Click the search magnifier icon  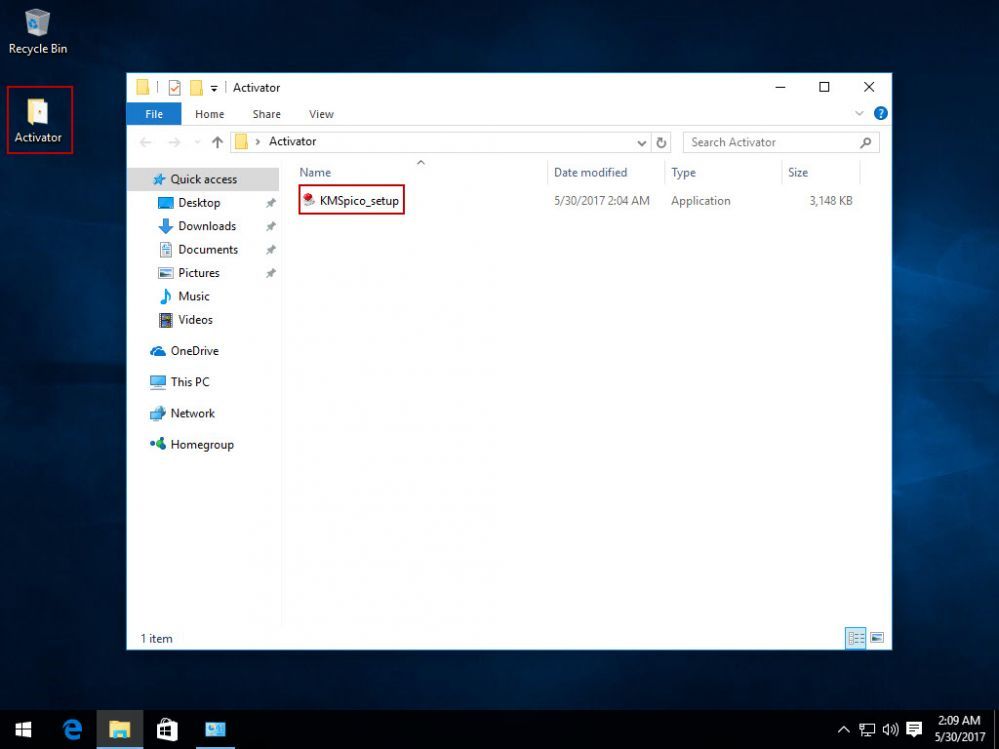tap(865, 143)
